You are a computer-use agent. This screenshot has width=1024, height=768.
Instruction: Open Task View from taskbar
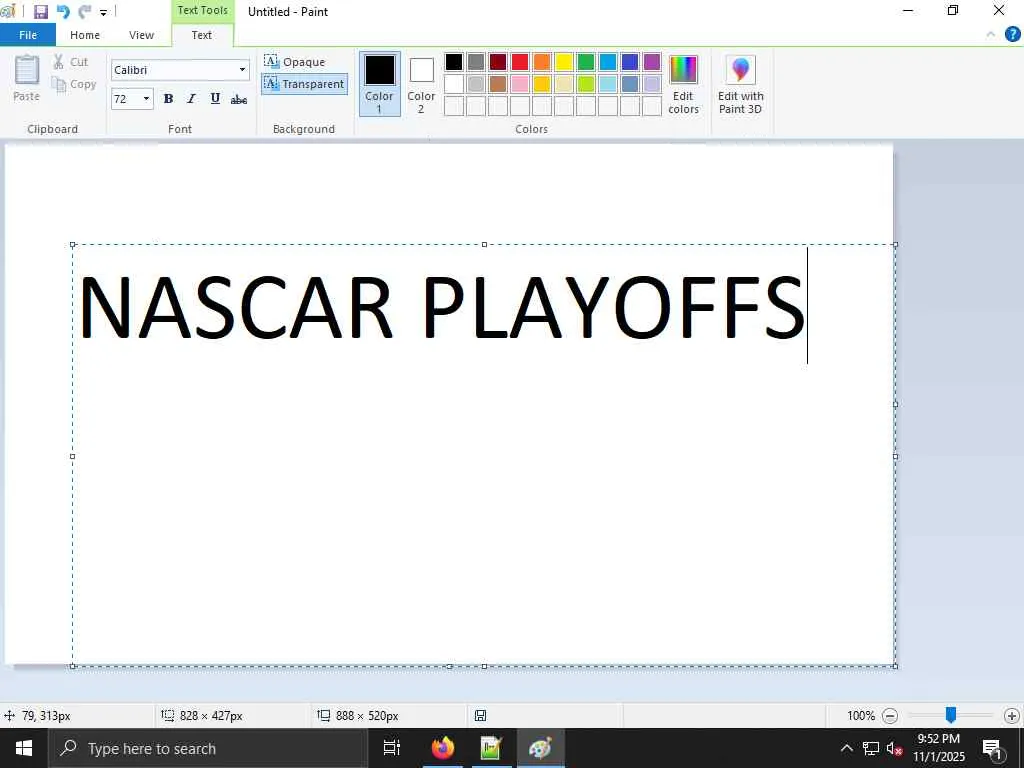point(392,748)
